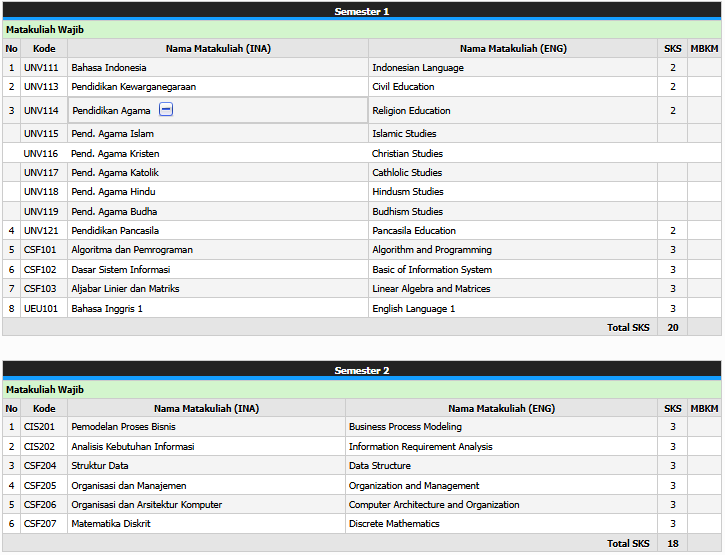Click 'Pendidikan Agama' course name
725x555 pixels.
tap(111, 111)
